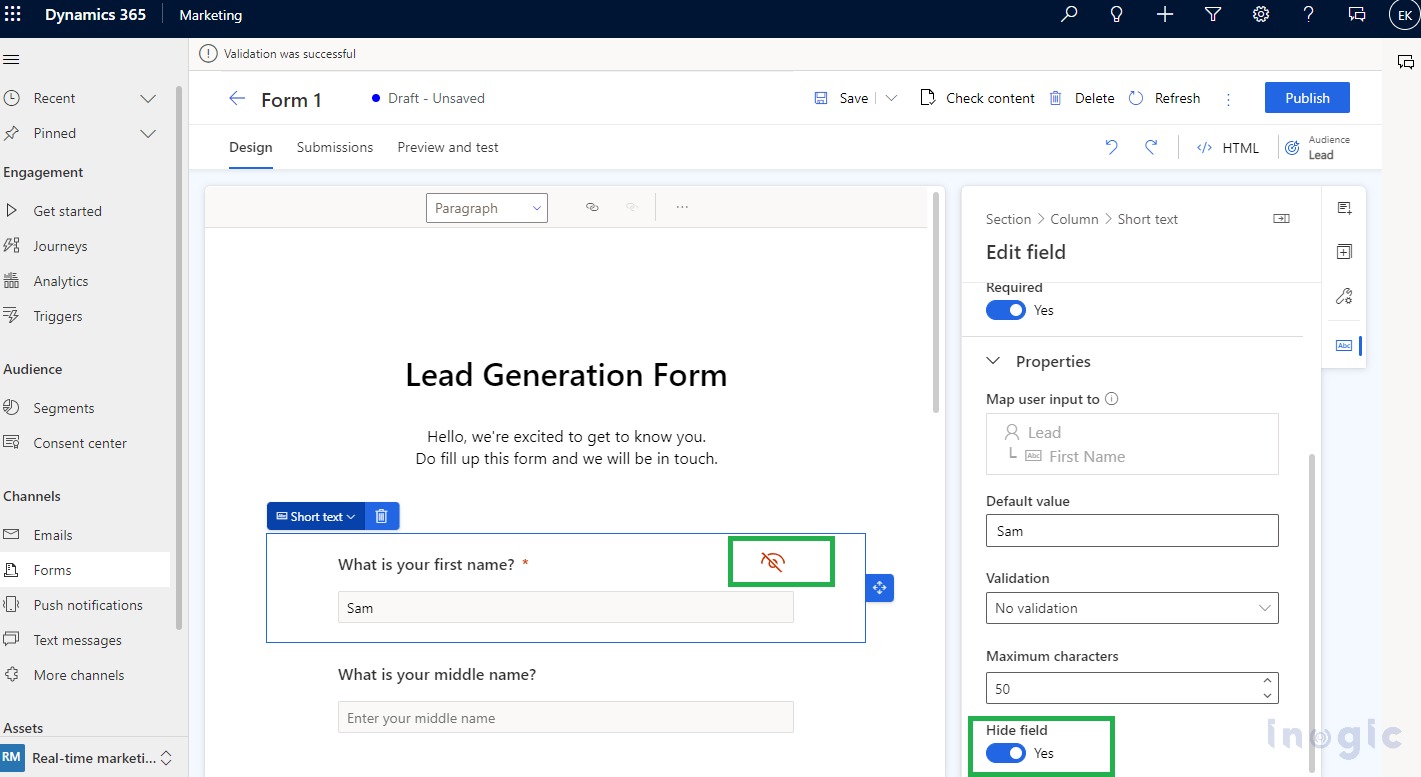The image size is (1421, 777).
Task: Click the Map user input info icon
Action: click(1111, 399)
